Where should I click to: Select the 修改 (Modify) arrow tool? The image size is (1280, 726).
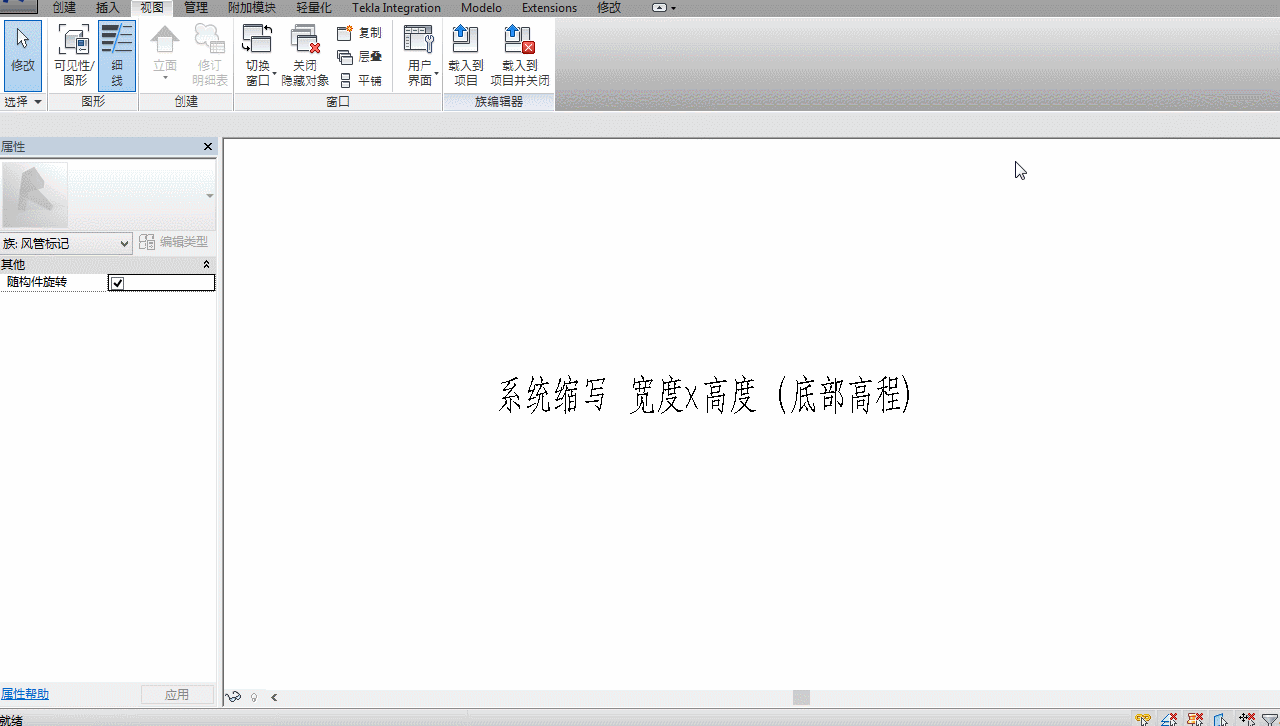point(22,55)
